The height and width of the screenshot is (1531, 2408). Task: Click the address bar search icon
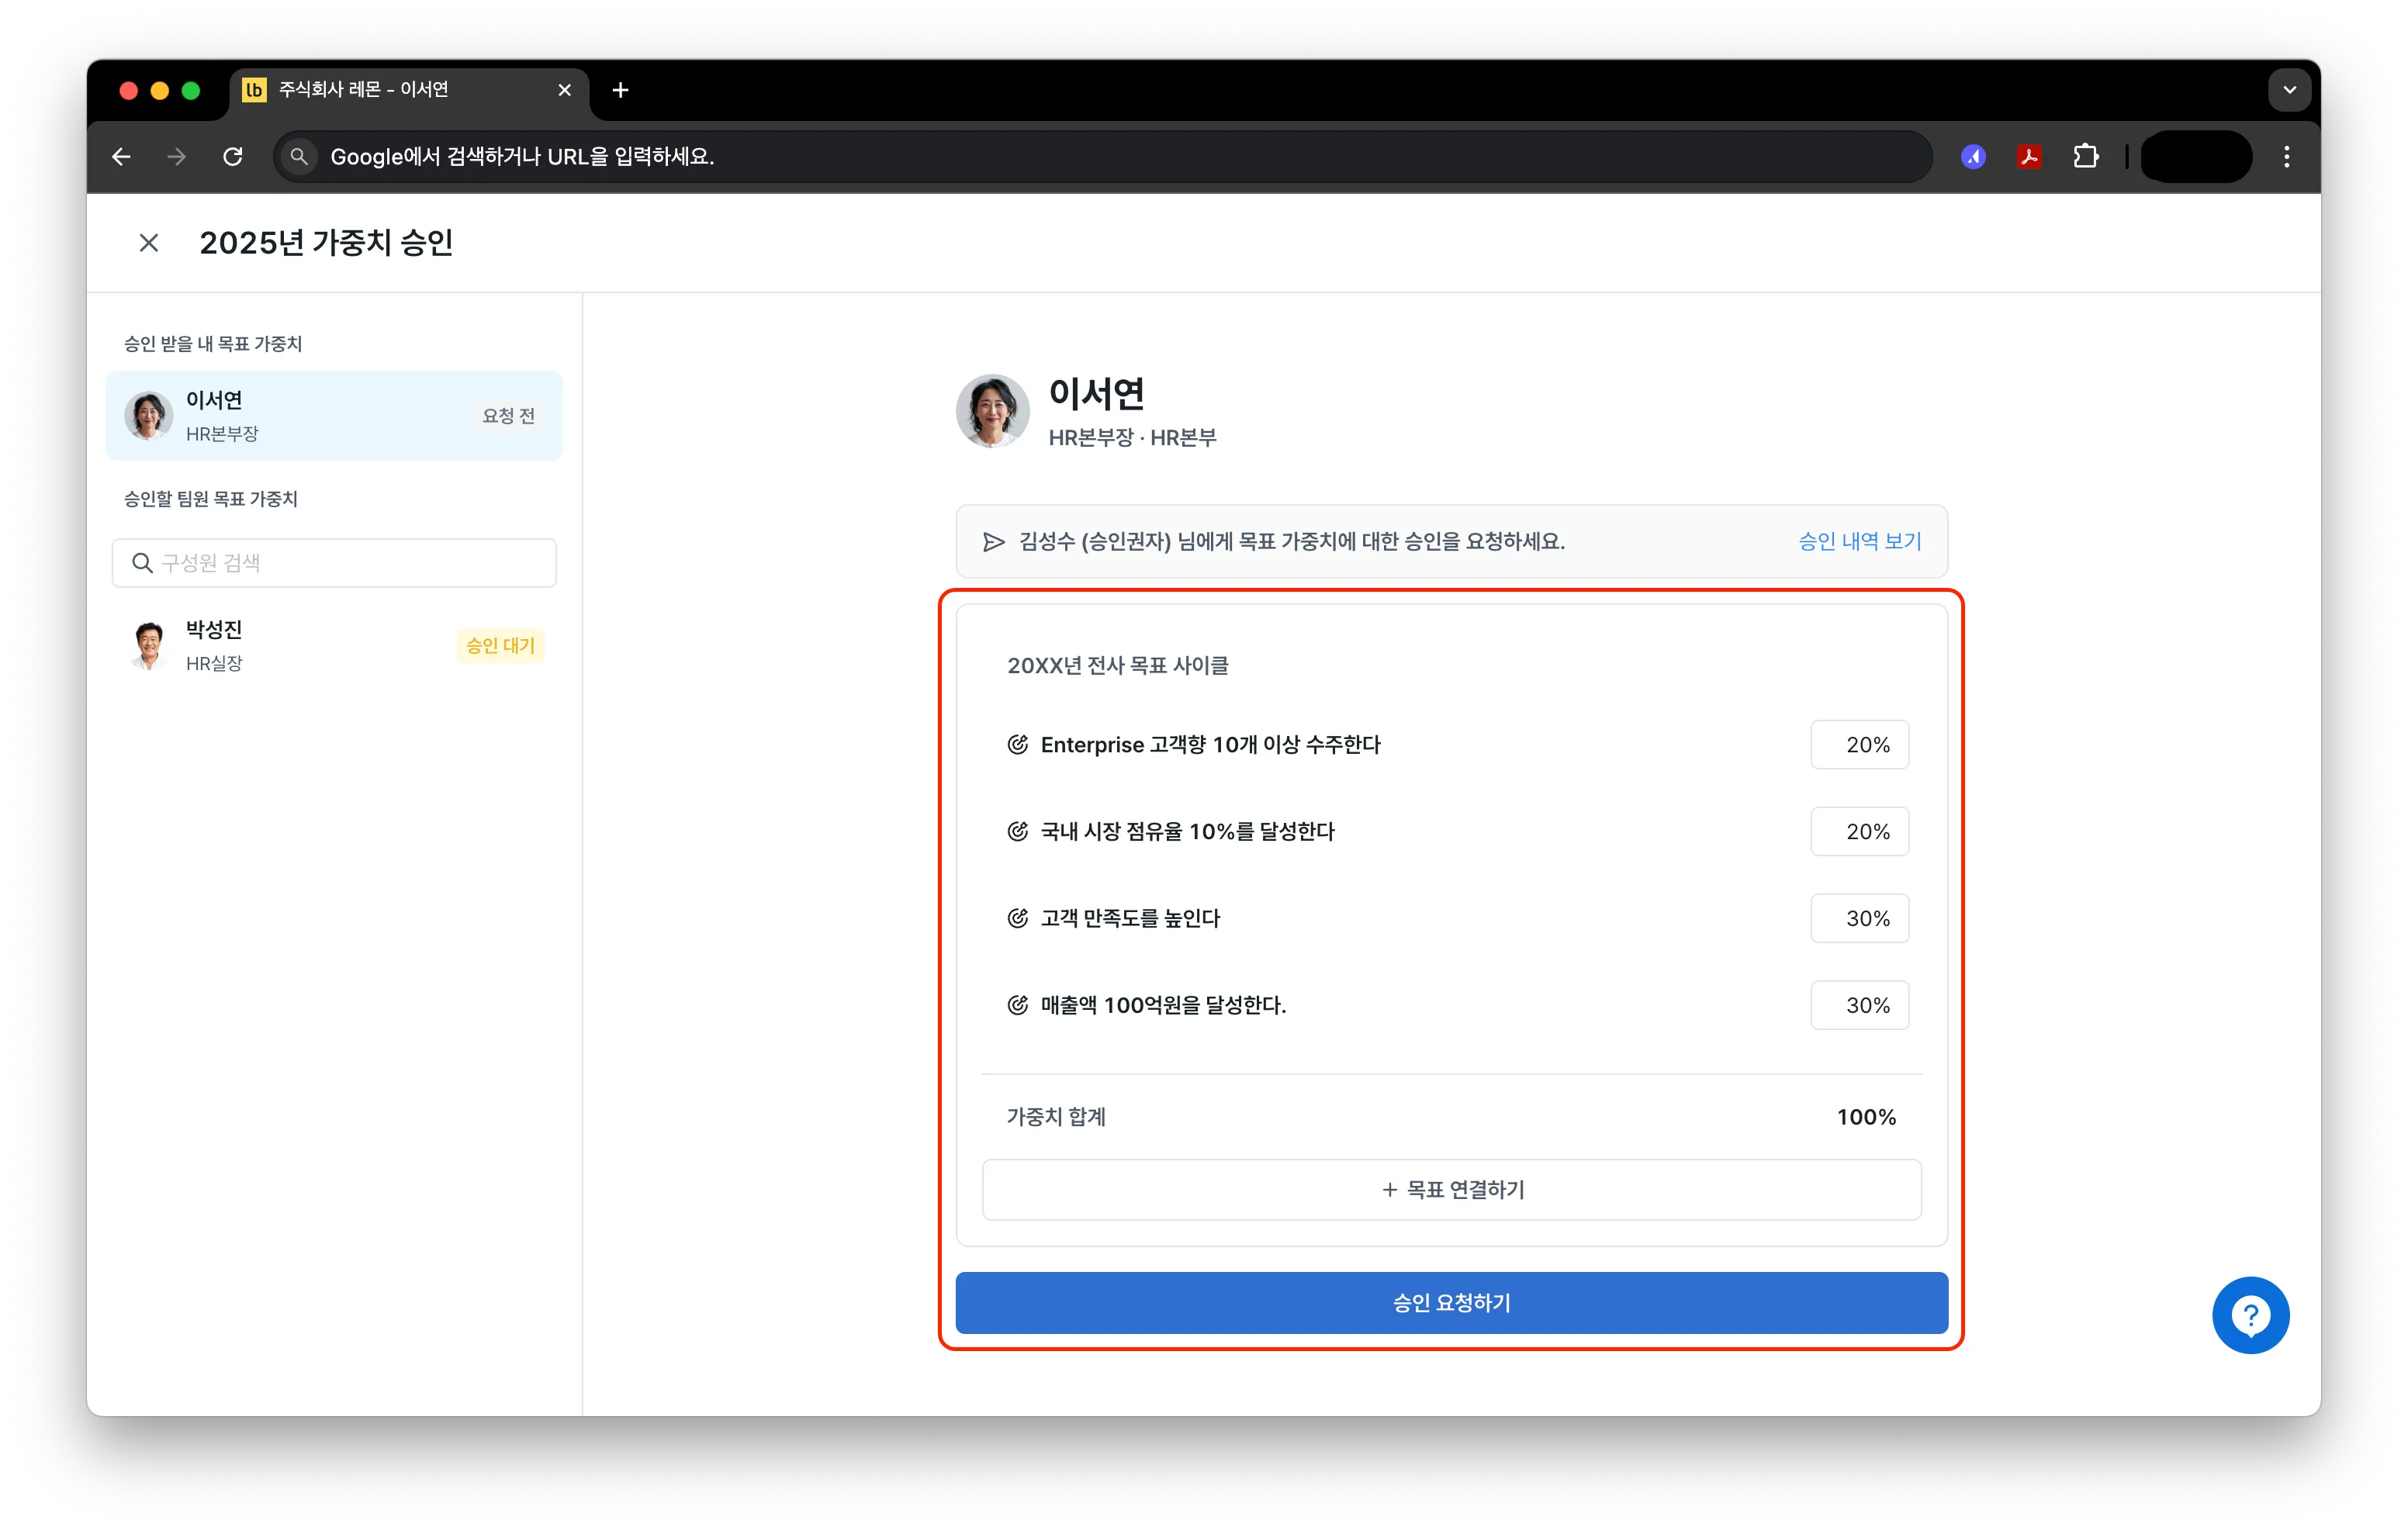(299, 157)
